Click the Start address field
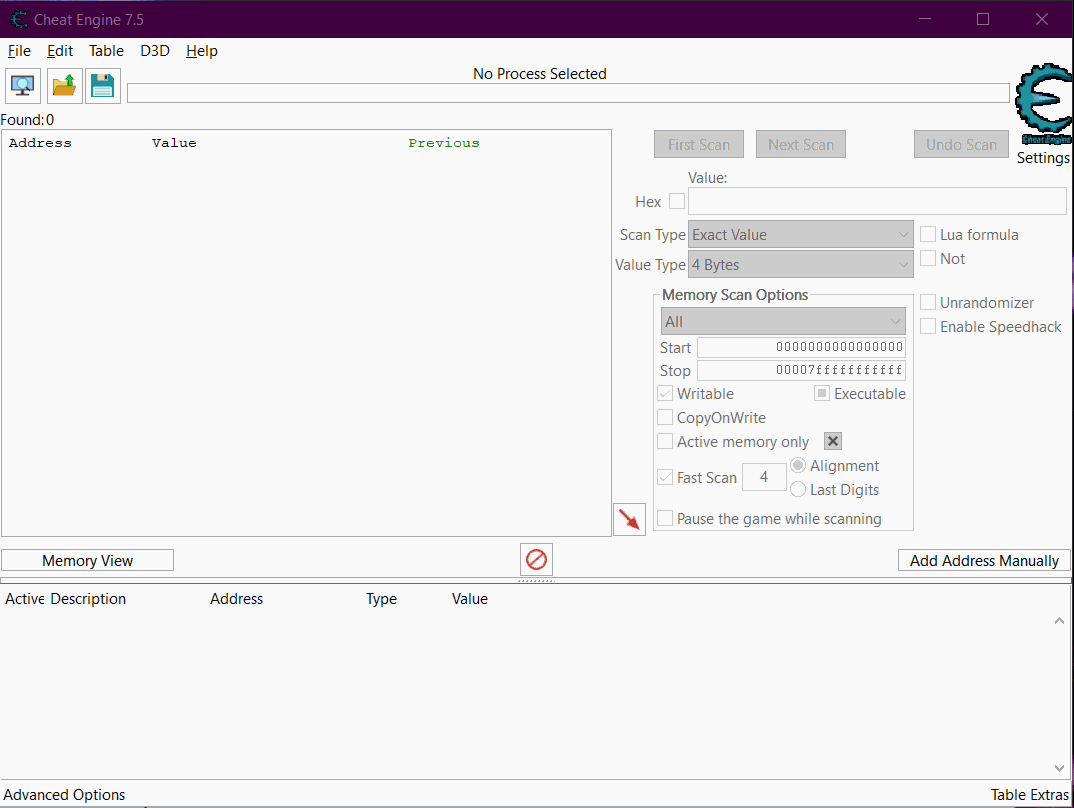Viewport: 1074px width, 808px height. (801, 347)
